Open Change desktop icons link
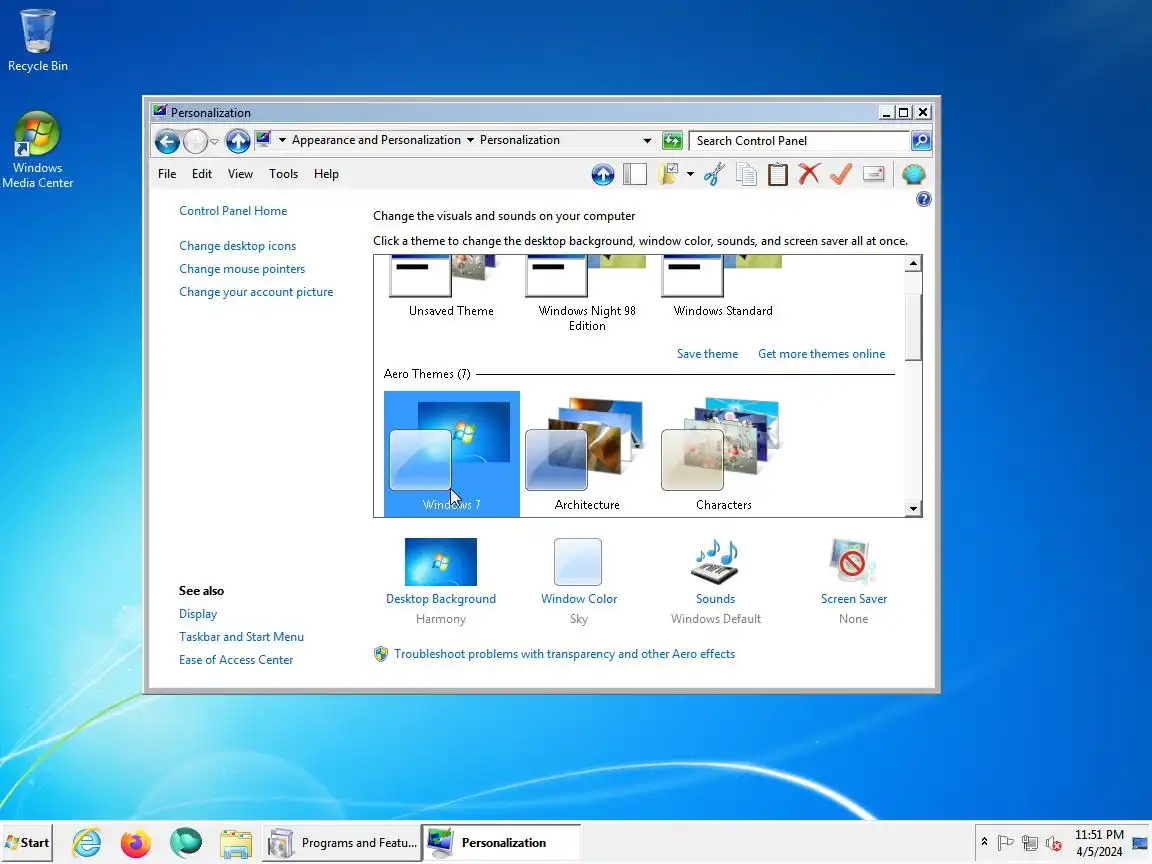Screen dimensions: 1152x864 coord(237,246)
